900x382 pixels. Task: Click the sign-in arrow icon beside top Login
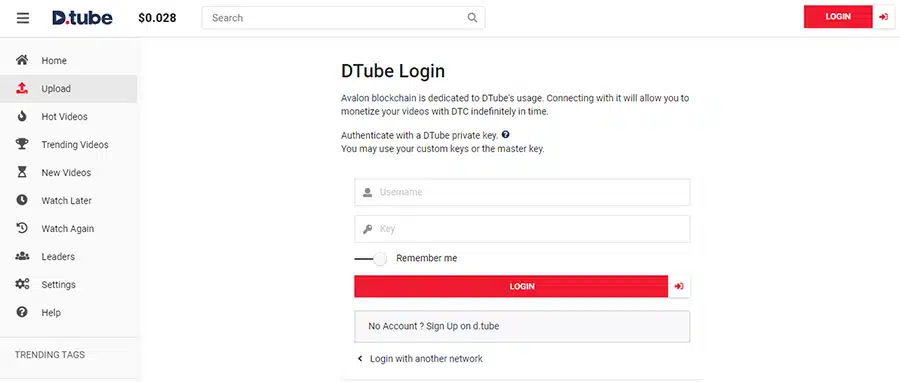(883, 17)
